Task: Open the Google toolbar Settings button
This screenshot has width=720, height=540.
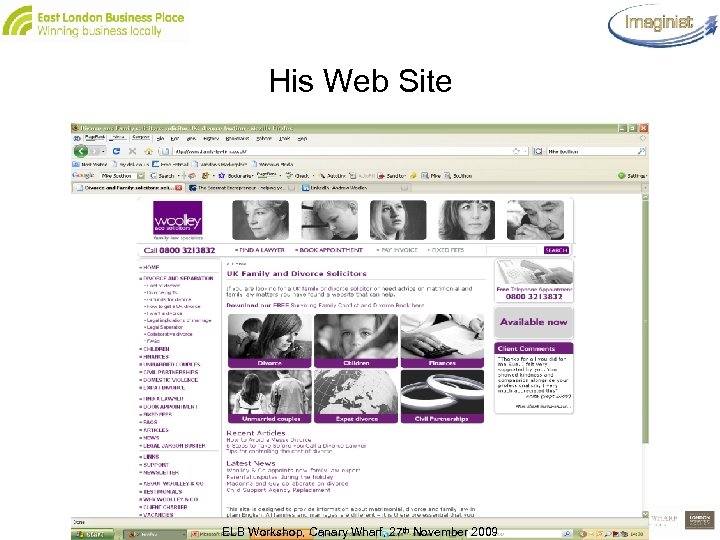Action: click(x=633, y=175)
